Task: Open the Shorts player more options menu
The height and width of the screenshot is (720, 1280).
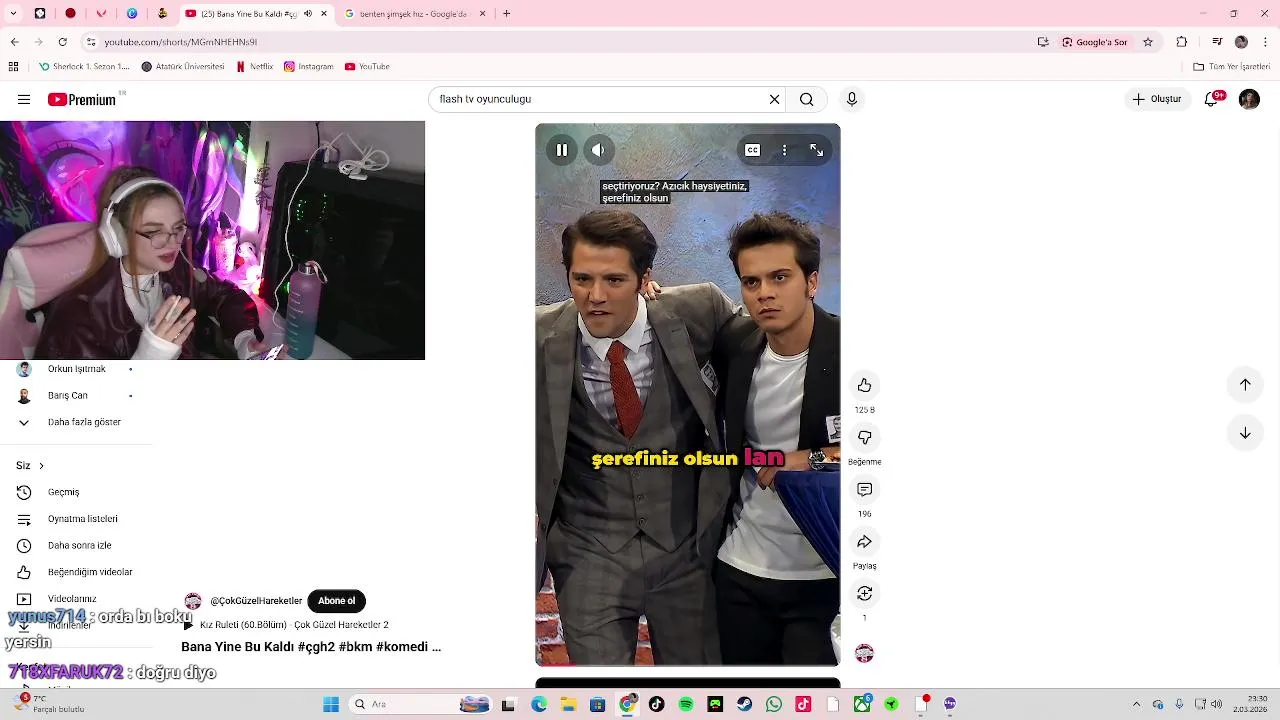Action: point(784,150)
